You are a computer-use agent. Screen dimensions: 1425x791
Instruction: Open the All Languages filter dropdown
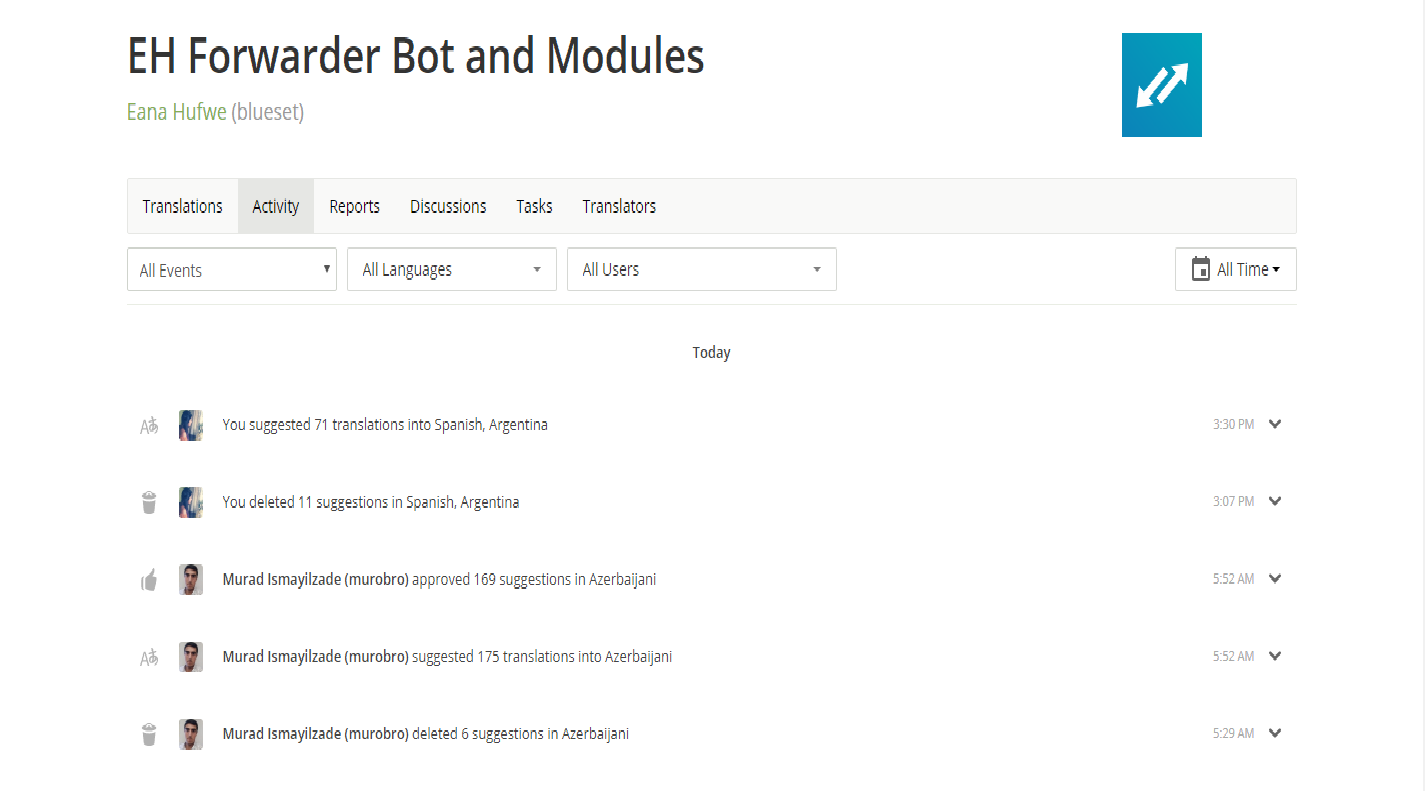[452, 270]
